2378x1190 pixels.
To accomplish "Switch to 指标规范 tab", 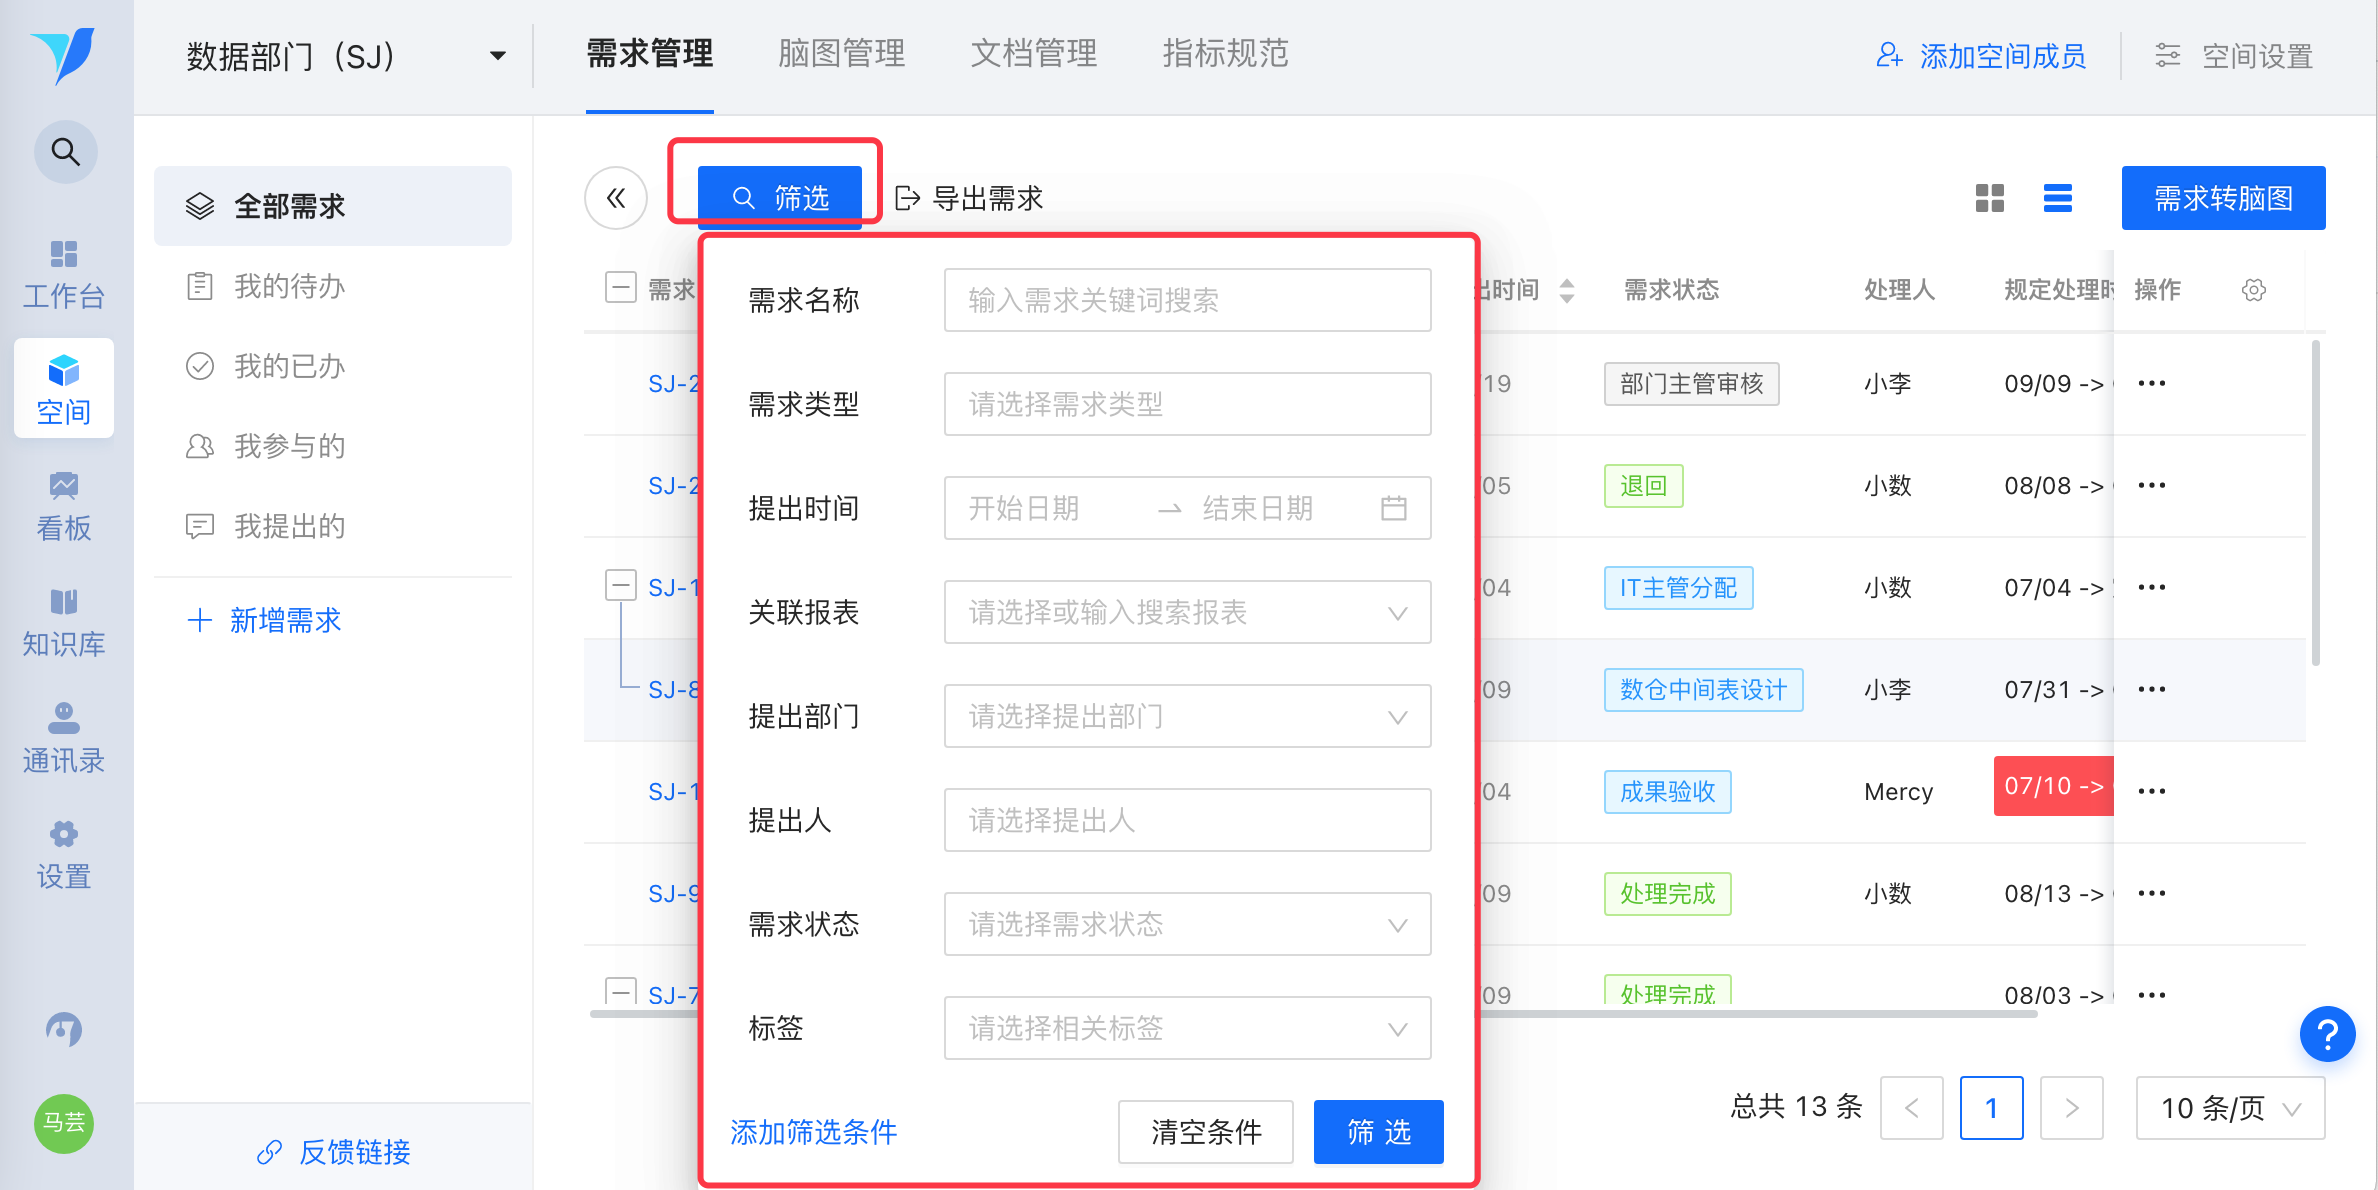I will pos(1226,54).
